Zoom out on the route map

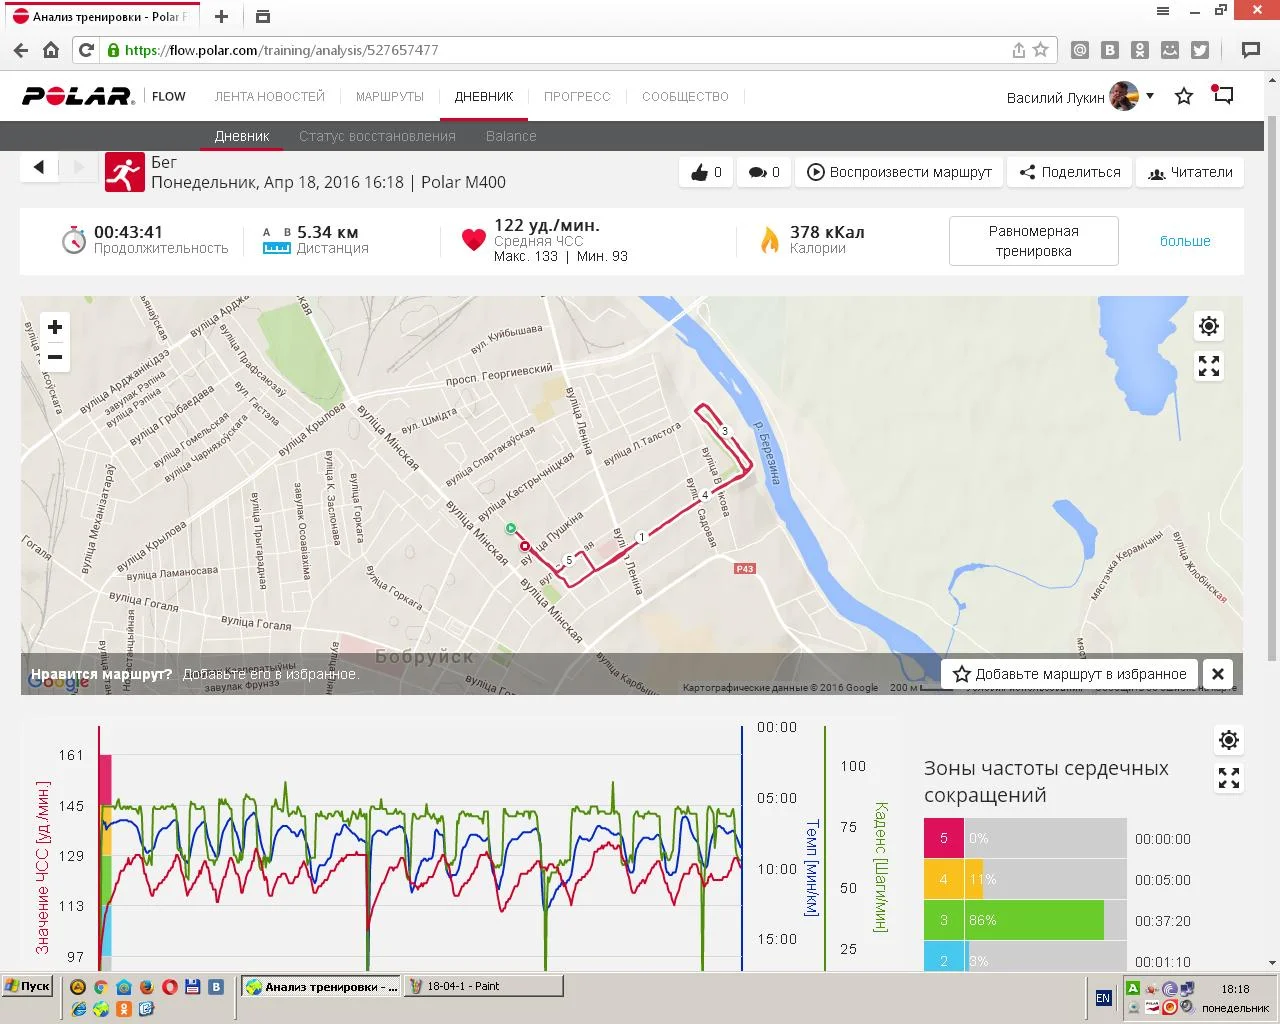(55, 357)
